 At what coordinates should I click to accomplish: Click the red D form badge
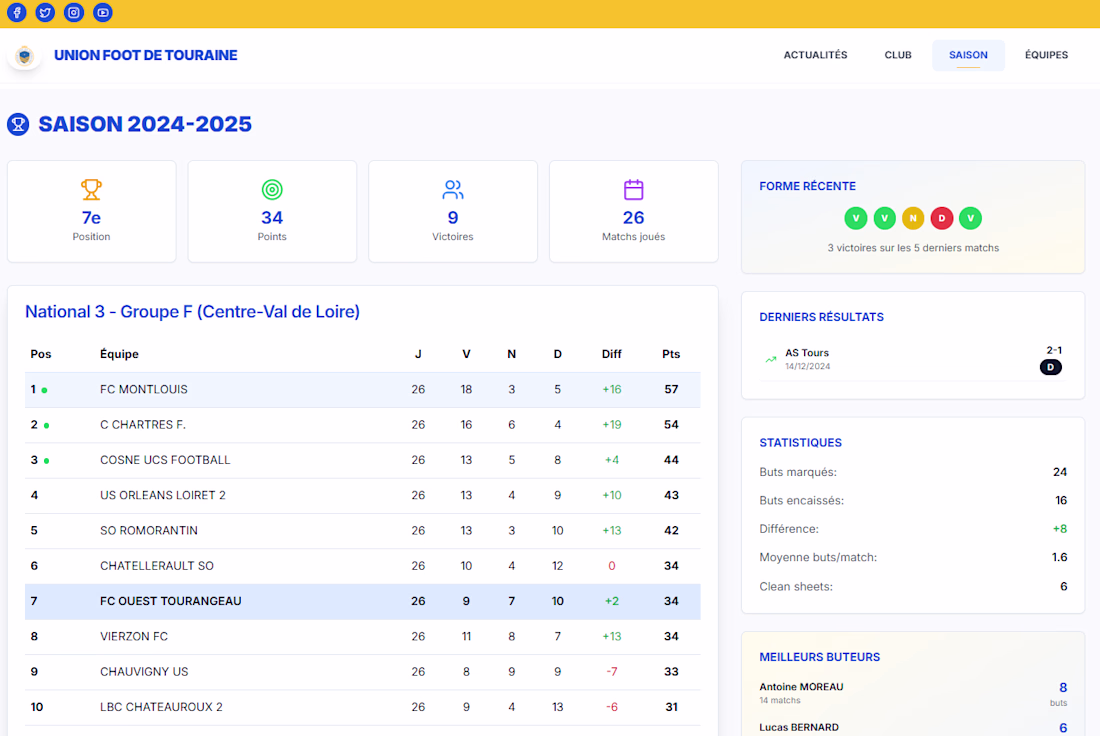point(941,218)
